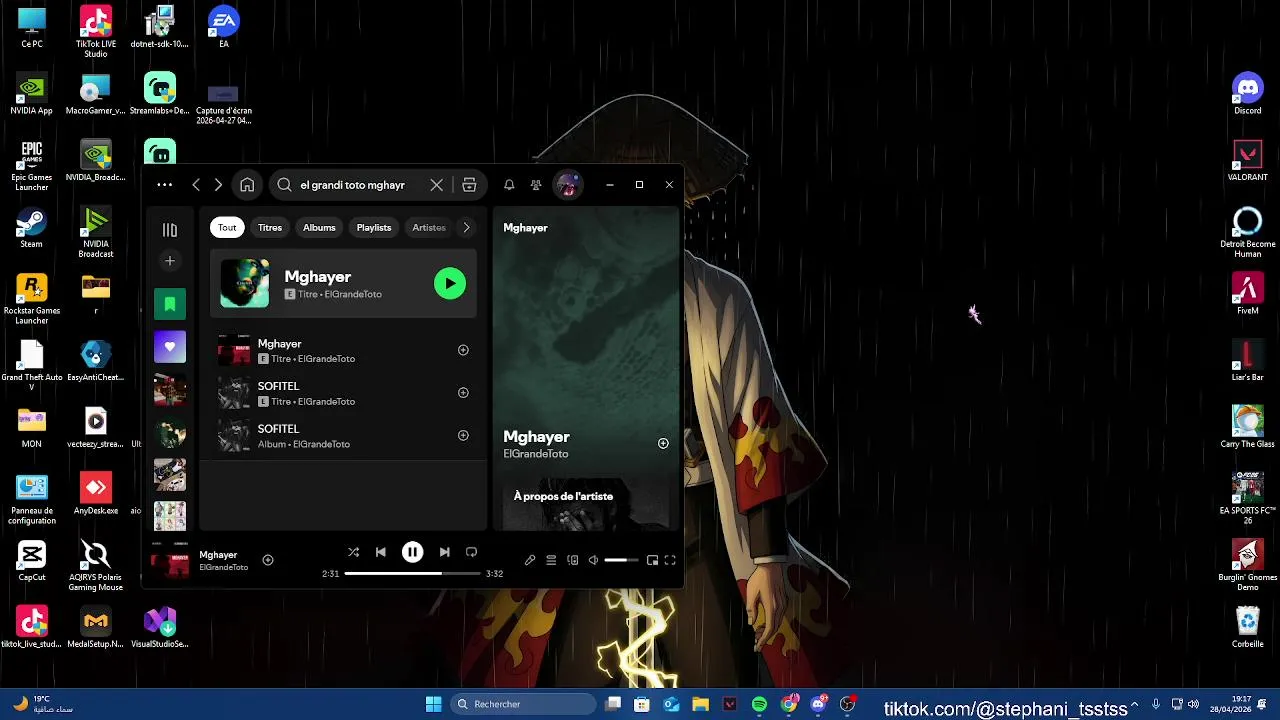
Task: Open Connect to a device
Action: click(573, 561)
